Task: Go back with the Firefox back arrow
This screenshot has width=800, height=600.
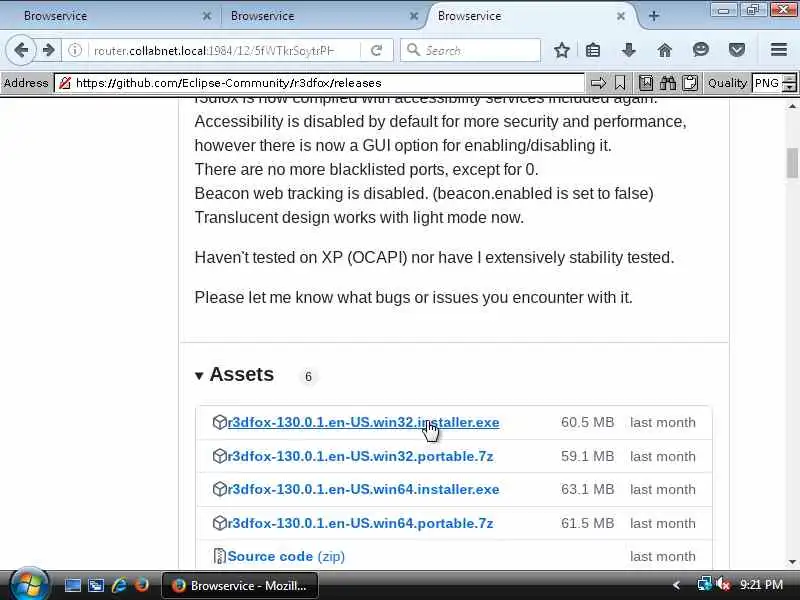Action: [x=21, y=50]
